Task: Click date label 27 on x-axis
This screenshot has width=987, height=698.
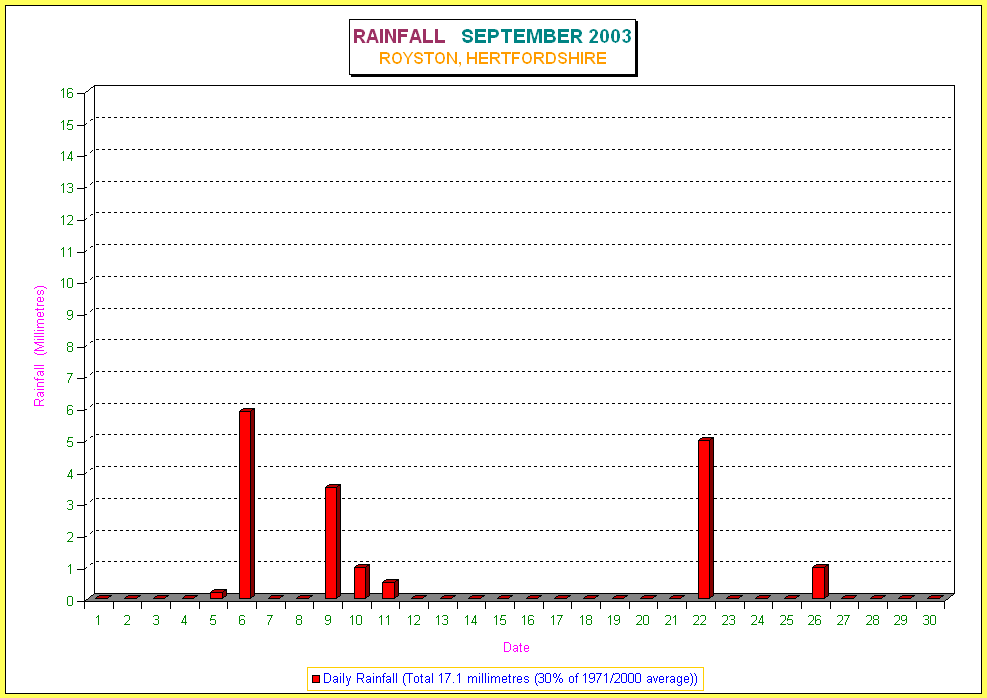Action: [843, 621]
